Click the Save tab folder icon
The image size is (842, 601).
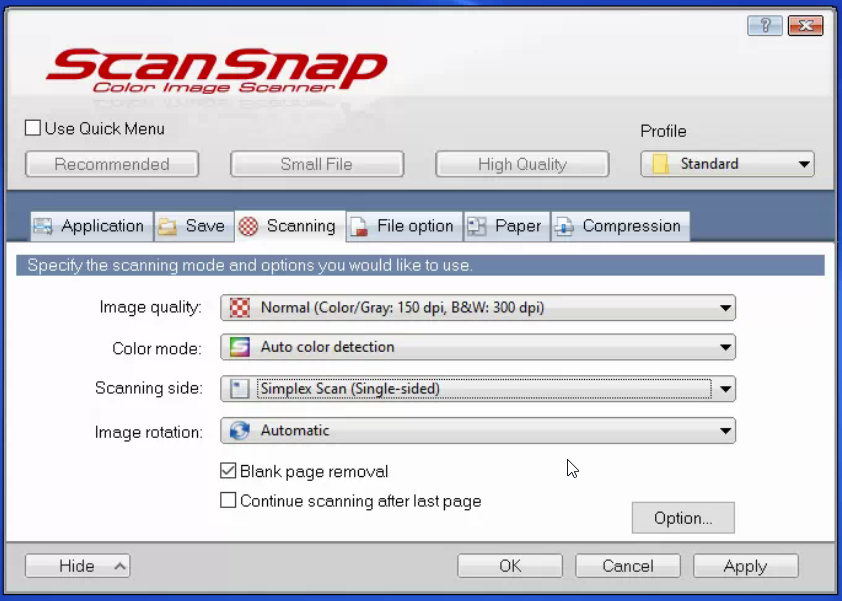coord(168,226)
